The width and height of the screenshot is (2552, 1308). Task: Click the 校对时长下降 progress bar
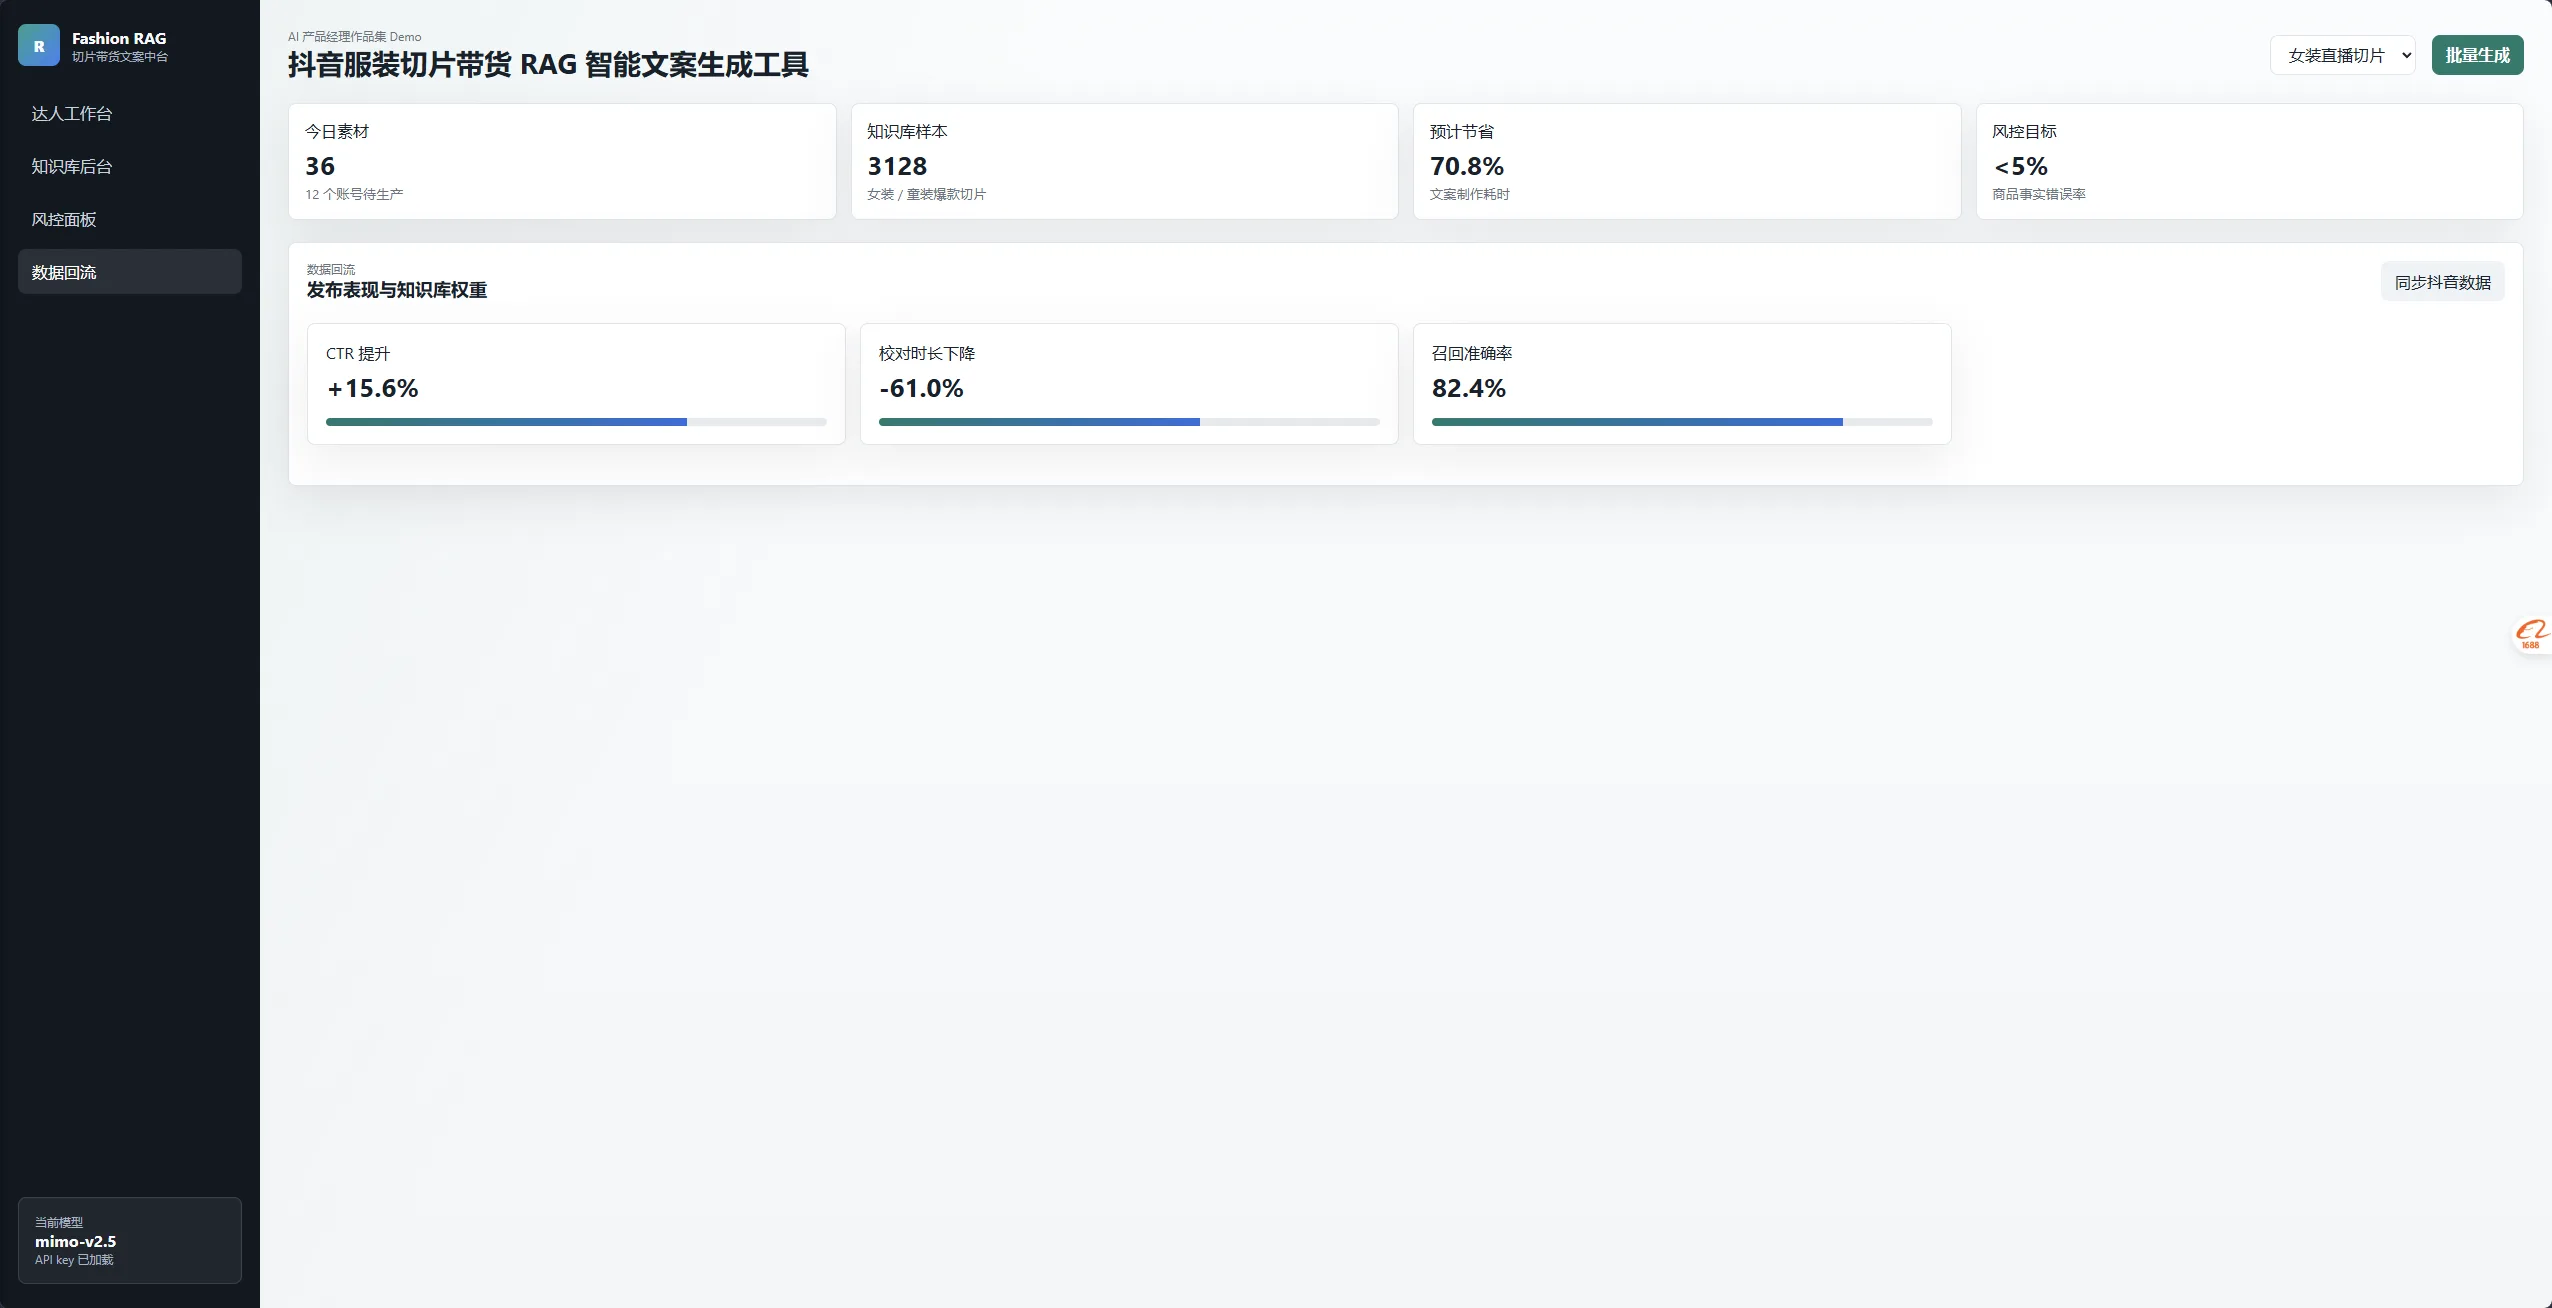point(1129,422)
